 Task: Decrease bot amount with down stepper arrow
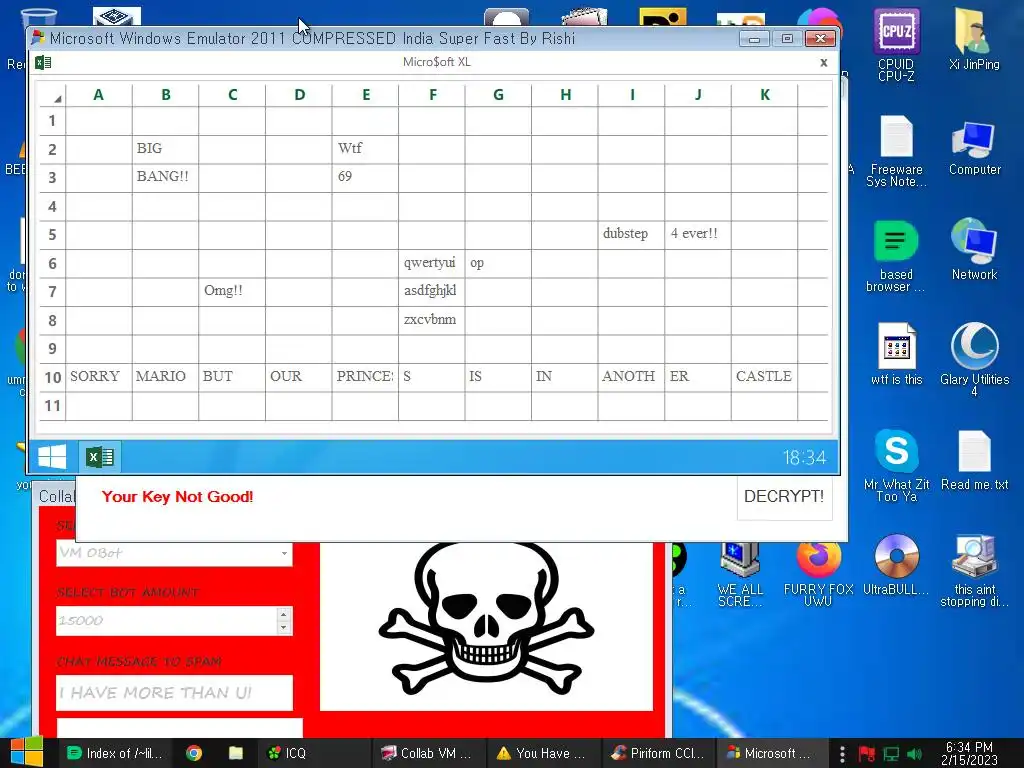tap(283, 628)
